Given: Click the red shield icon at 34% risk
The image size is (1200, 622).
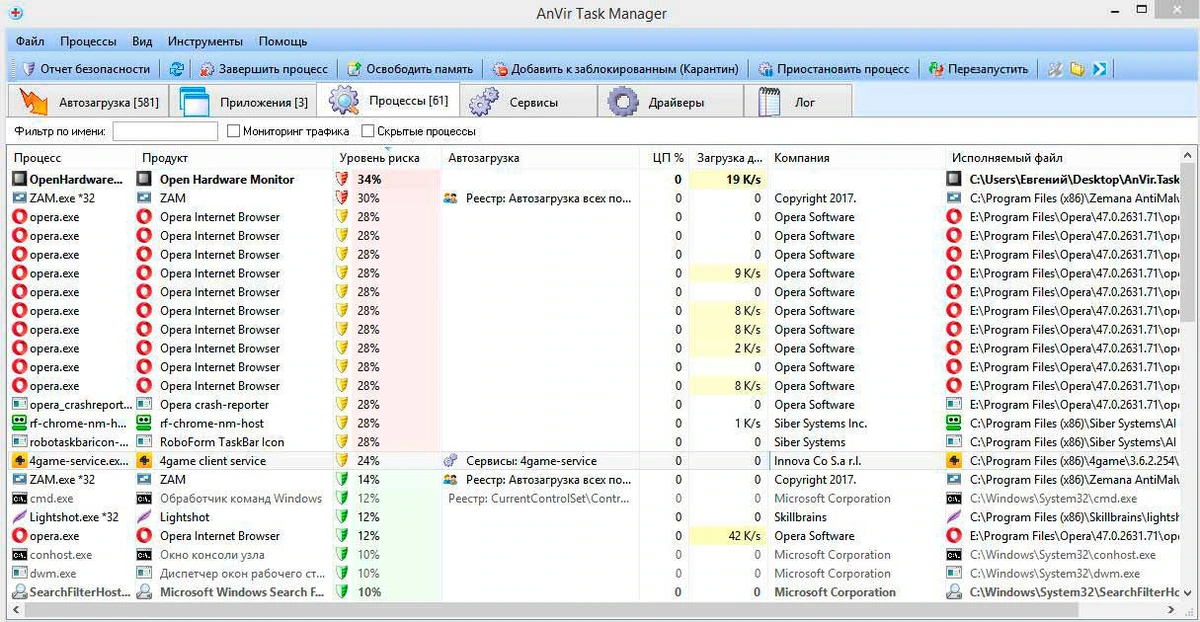Looking at the screenshot, I should [x=342, y=179].
